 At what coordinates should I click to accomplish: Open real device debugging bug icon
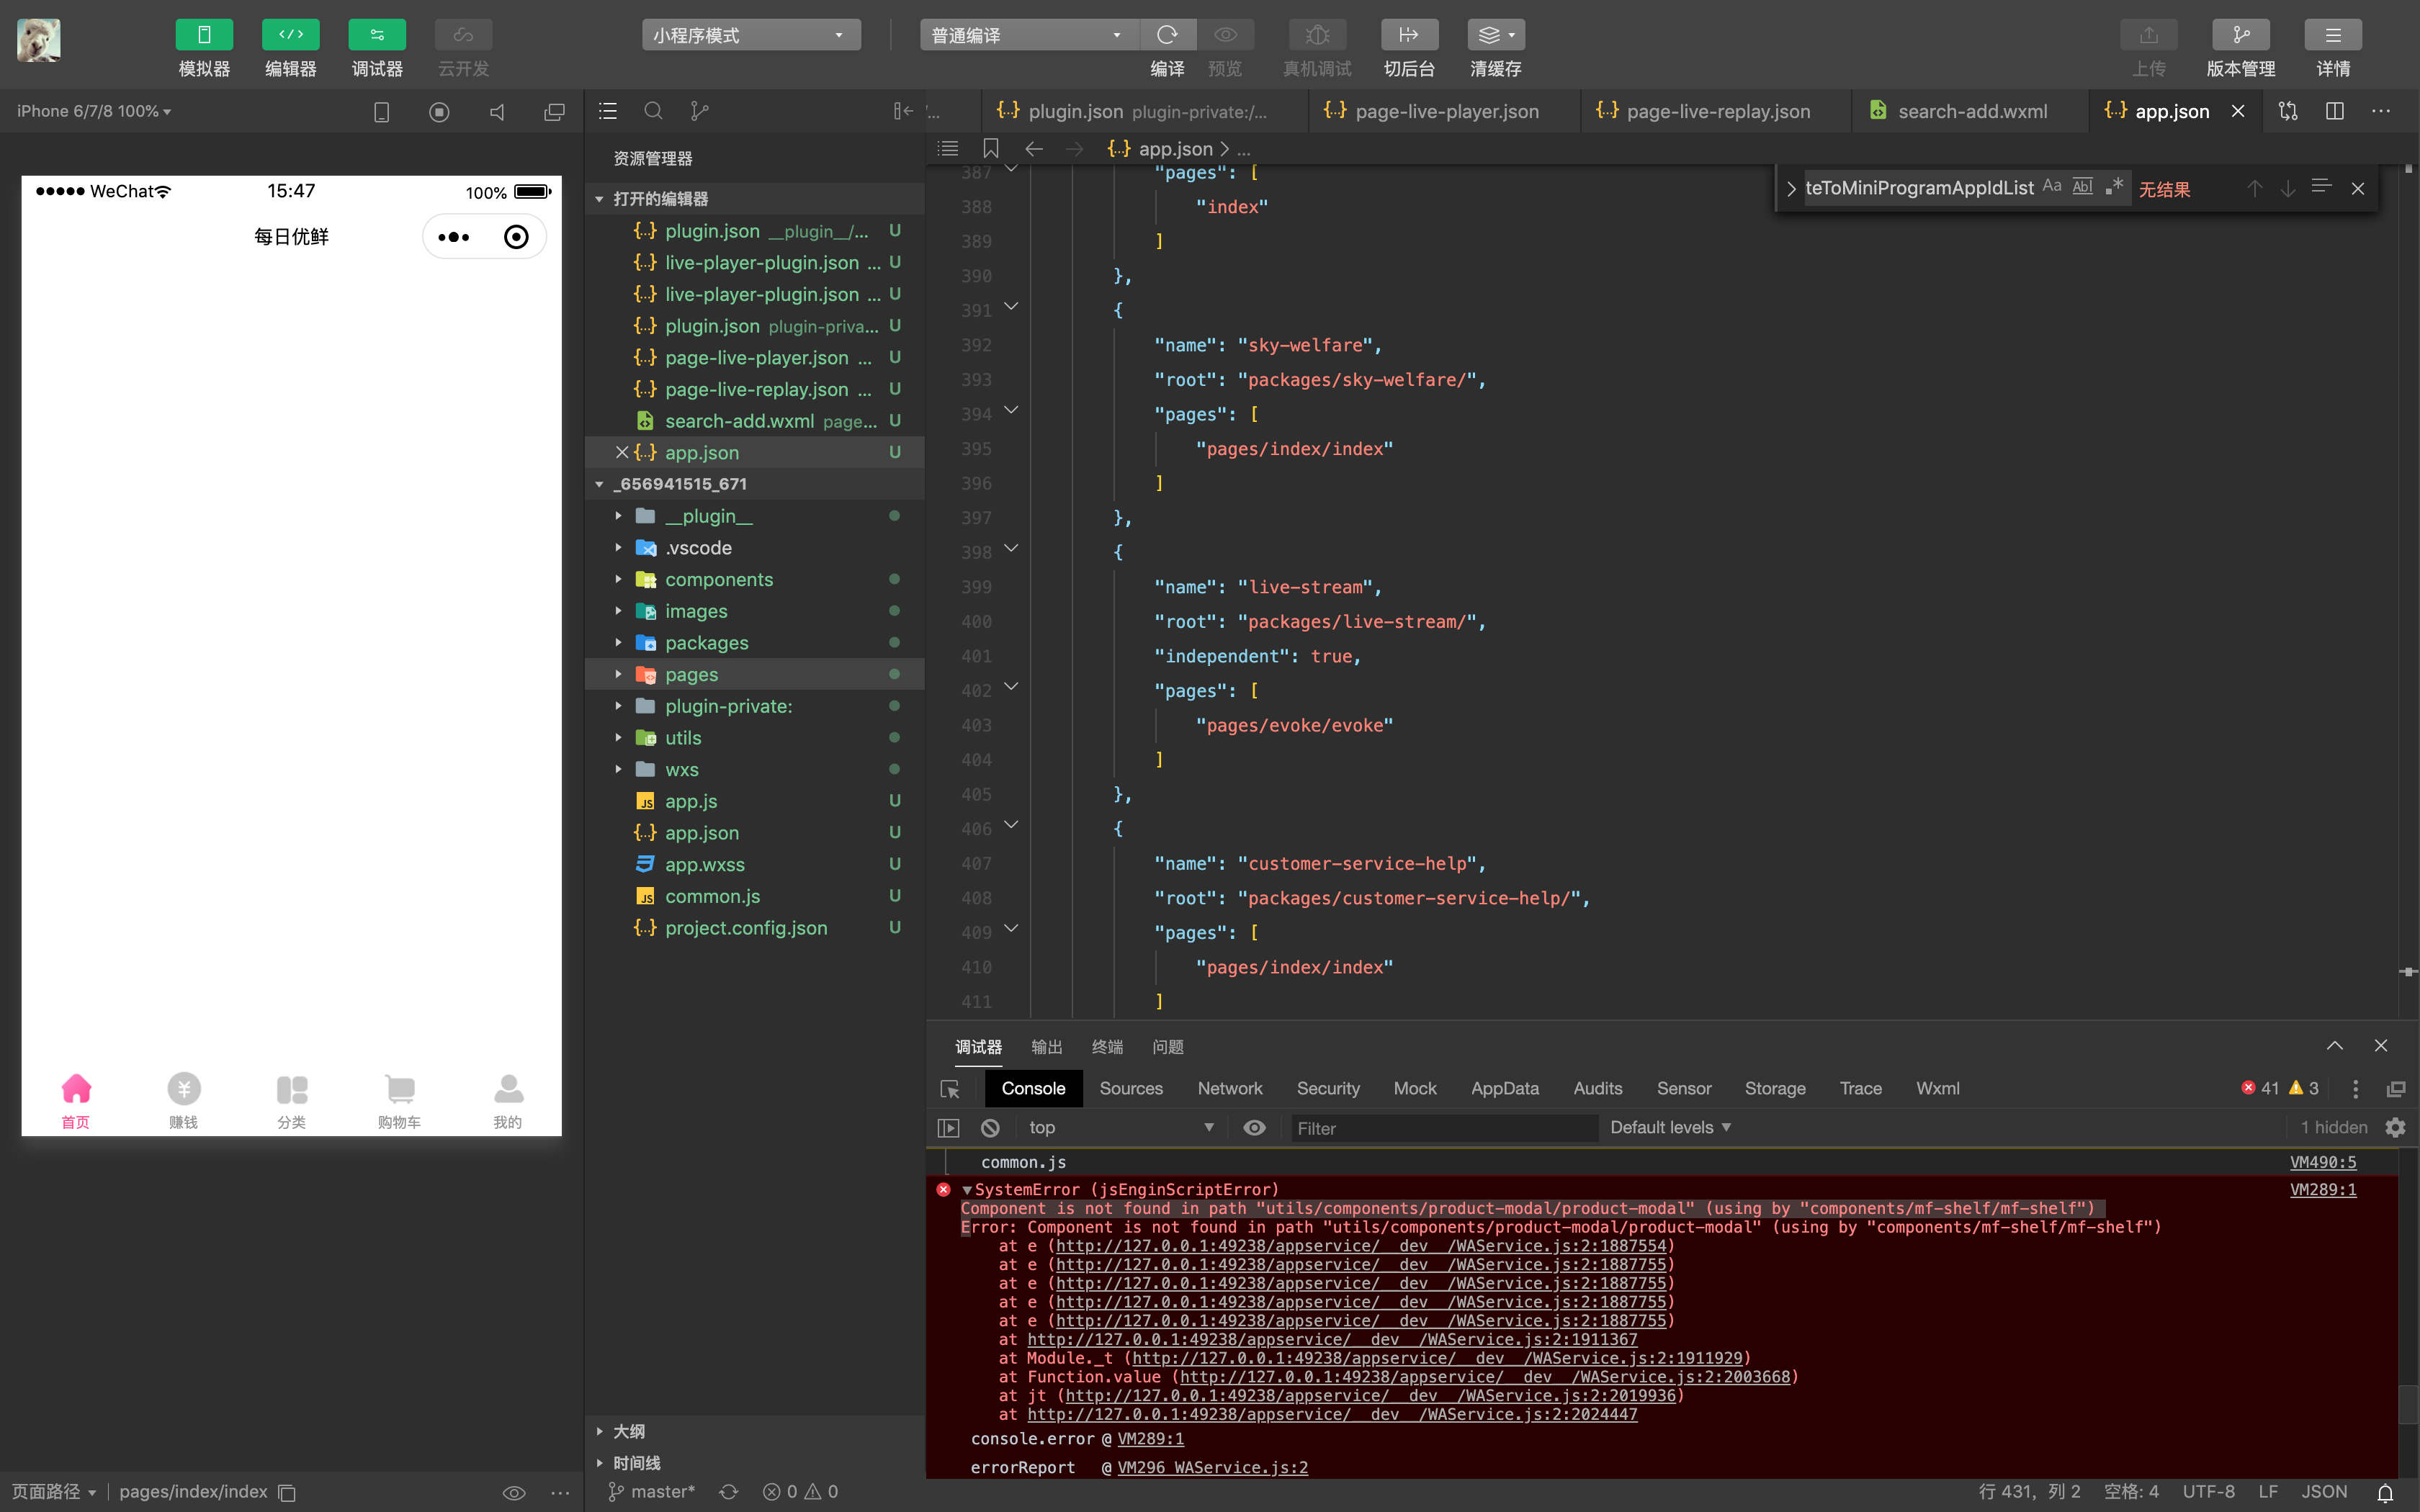(x=1317, y=35)
